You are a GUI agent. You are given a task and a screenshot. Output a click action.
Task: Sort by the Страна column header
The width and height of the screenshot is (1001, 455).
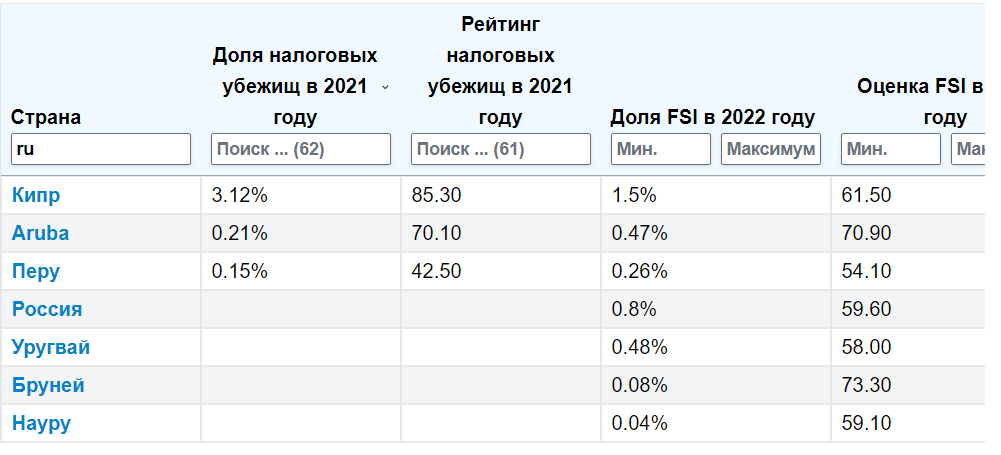click(x=46, y=117)
